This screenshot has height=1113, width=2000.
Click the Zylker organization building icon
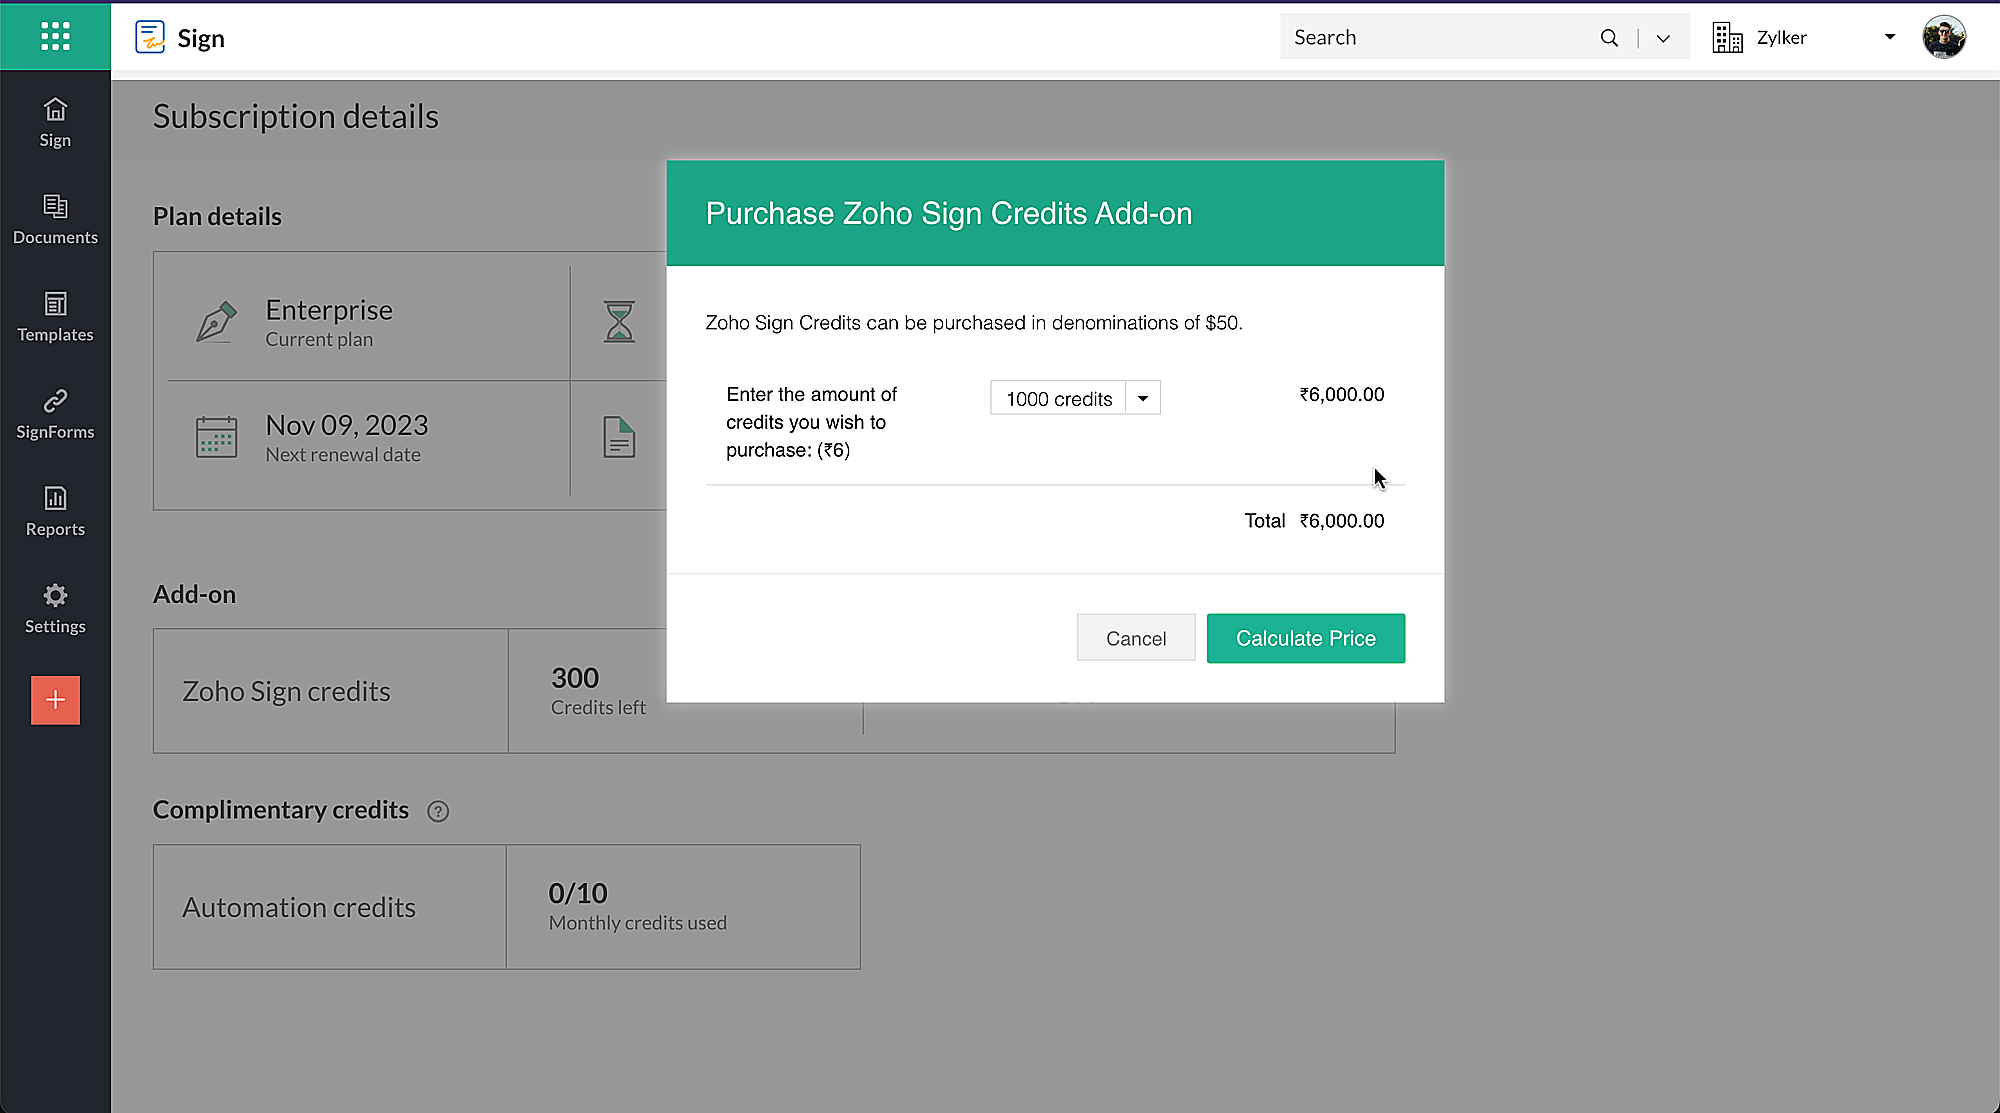click(1727, 38)
